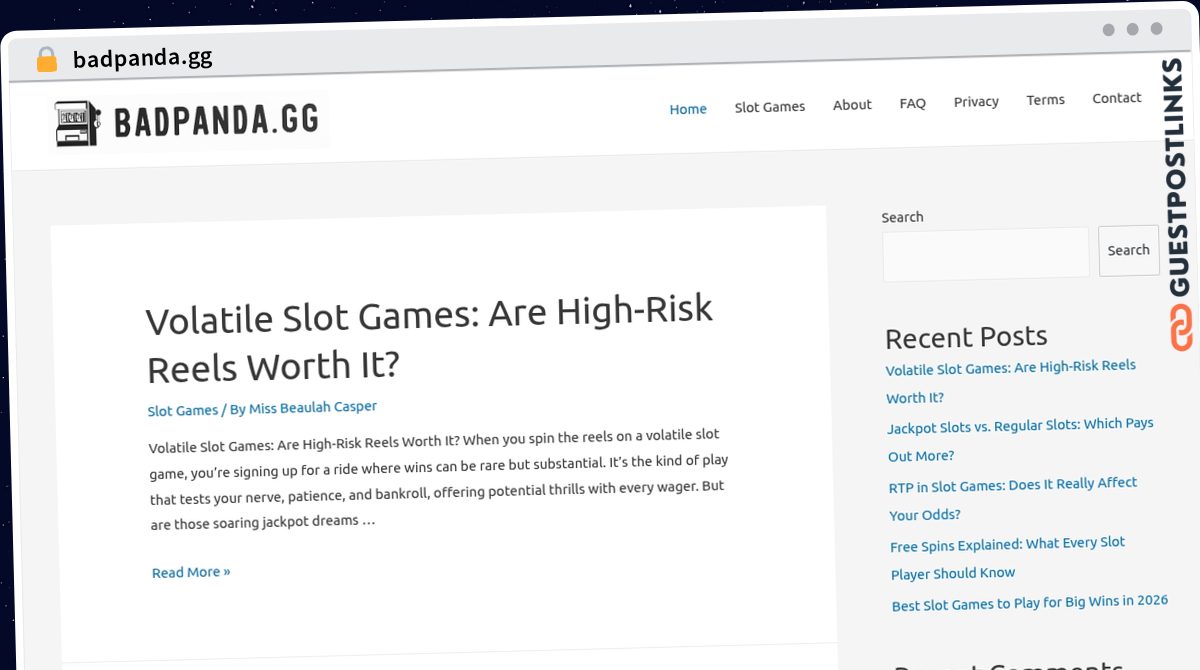This screenshot has width=1200, height=670.
Task: Open recent post Free Spins Explained
Action: coord(1008,557)
